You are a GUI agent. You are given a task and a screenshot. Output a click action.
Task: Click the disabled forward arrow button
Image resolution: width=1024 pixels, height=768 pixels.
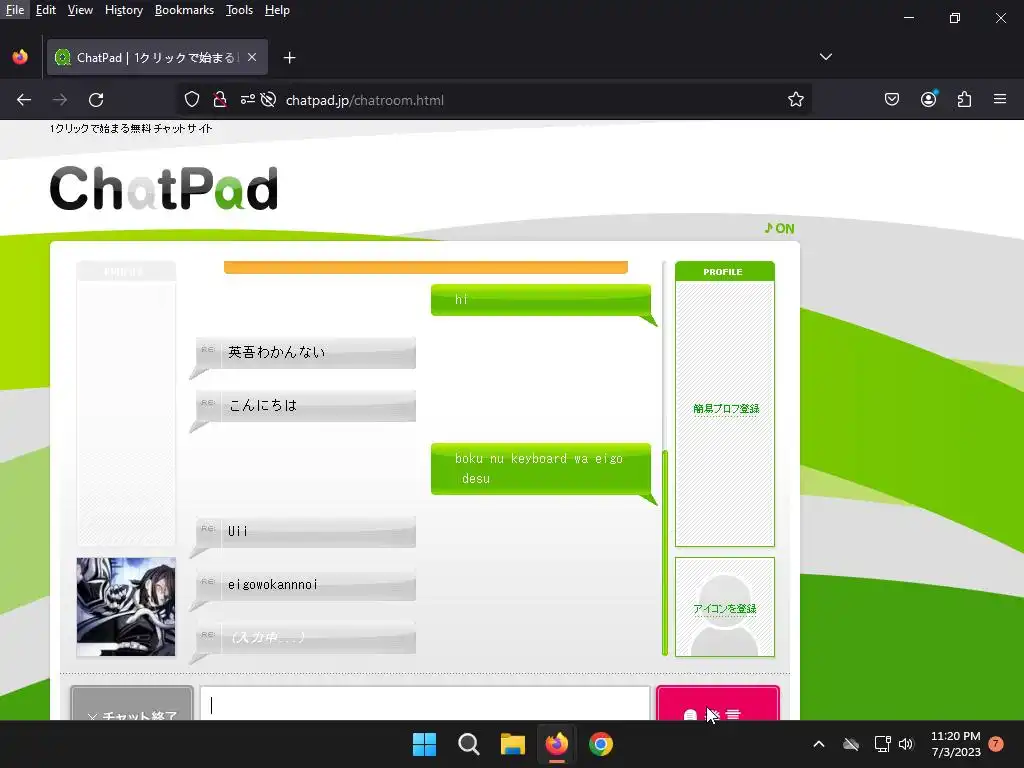coord(60,100)
